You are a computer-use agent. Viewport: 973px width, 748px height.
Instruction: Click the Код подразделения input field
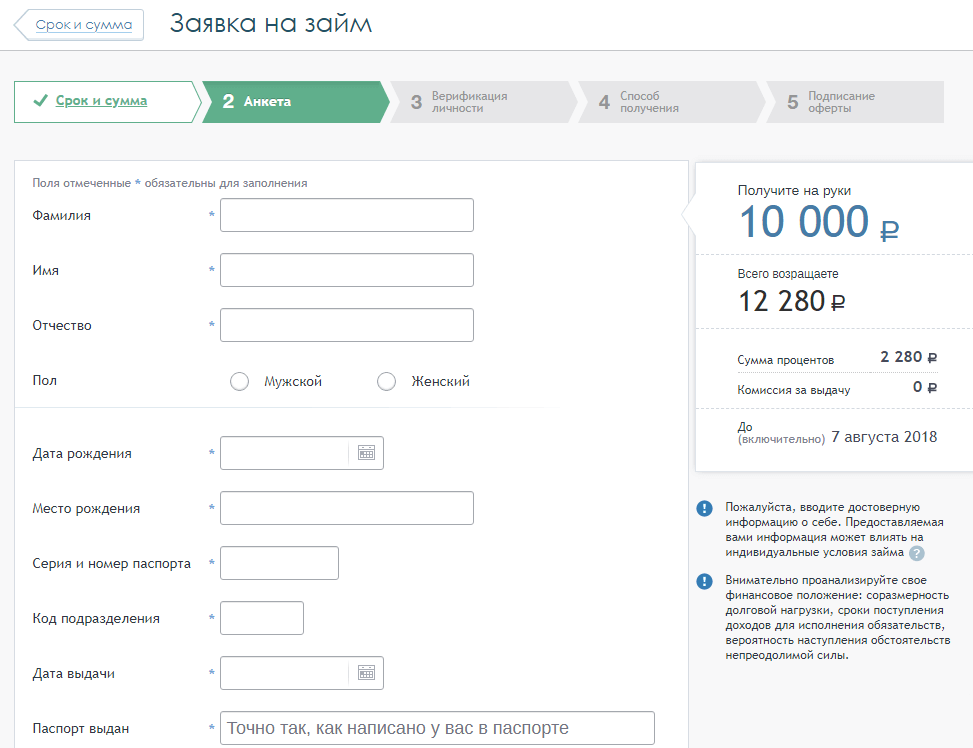coord(261,618)
